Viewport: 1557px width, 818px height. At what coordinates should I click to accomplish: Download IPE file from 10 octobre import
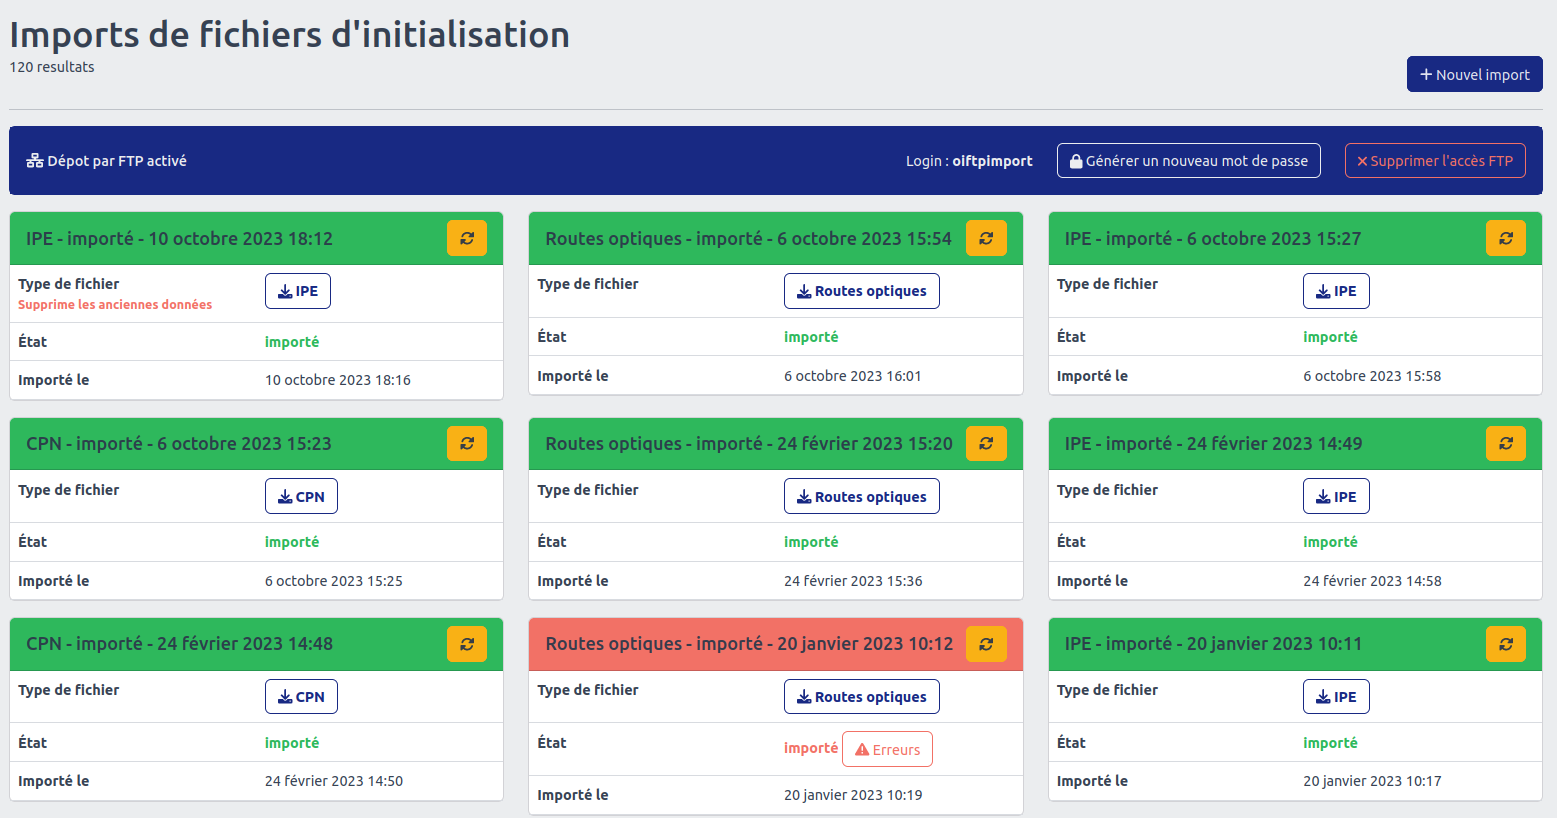pyautogui.click(x=298, y=291)
